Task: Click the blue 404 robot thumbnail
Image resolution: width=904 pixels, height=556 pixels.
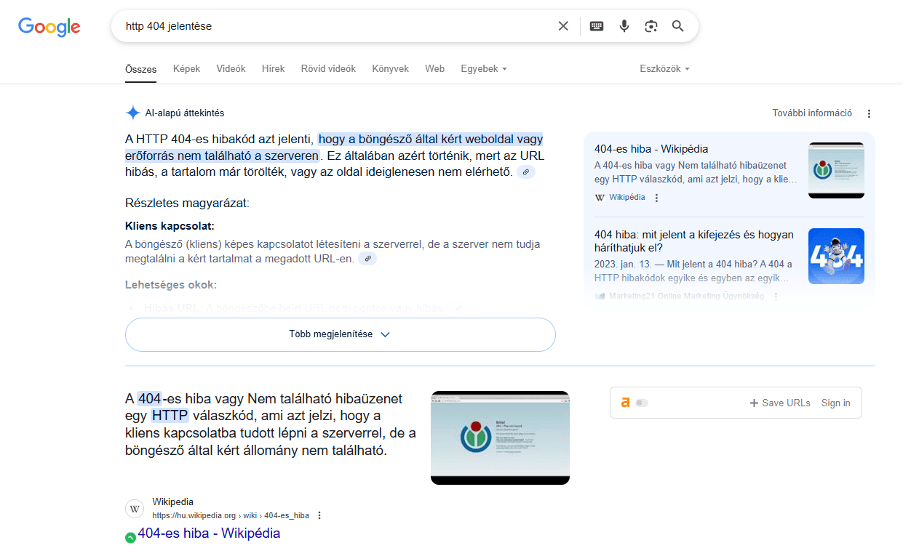Action: tap(837, 256)
